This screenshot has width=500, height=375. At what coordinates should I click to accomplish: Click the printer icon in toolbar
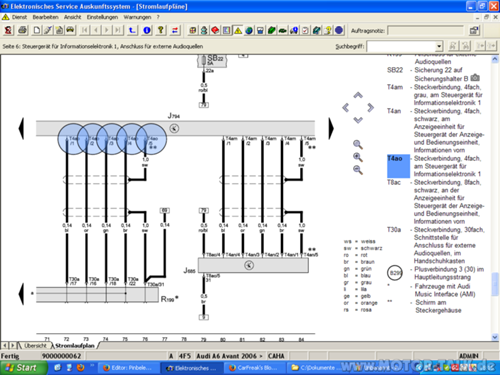coord(22,30)
